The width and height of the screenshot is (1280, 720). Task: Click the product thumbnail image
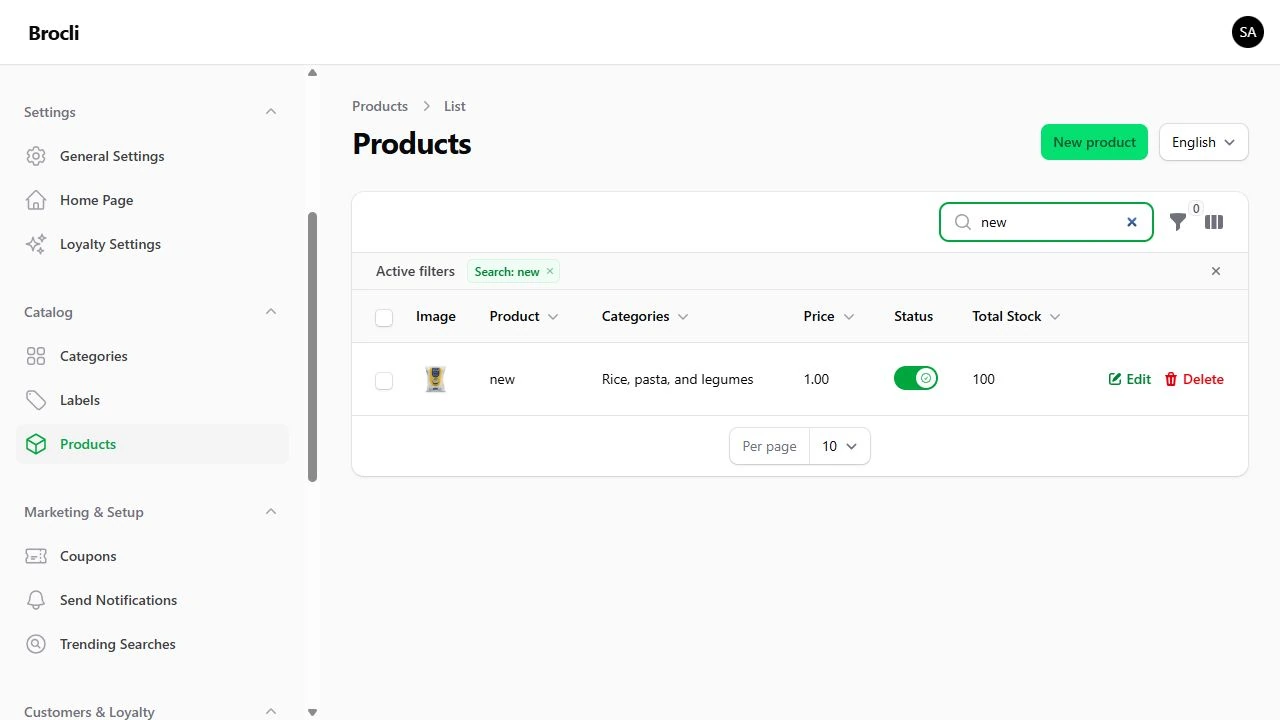pyautogui.click(x=435, y=379)
